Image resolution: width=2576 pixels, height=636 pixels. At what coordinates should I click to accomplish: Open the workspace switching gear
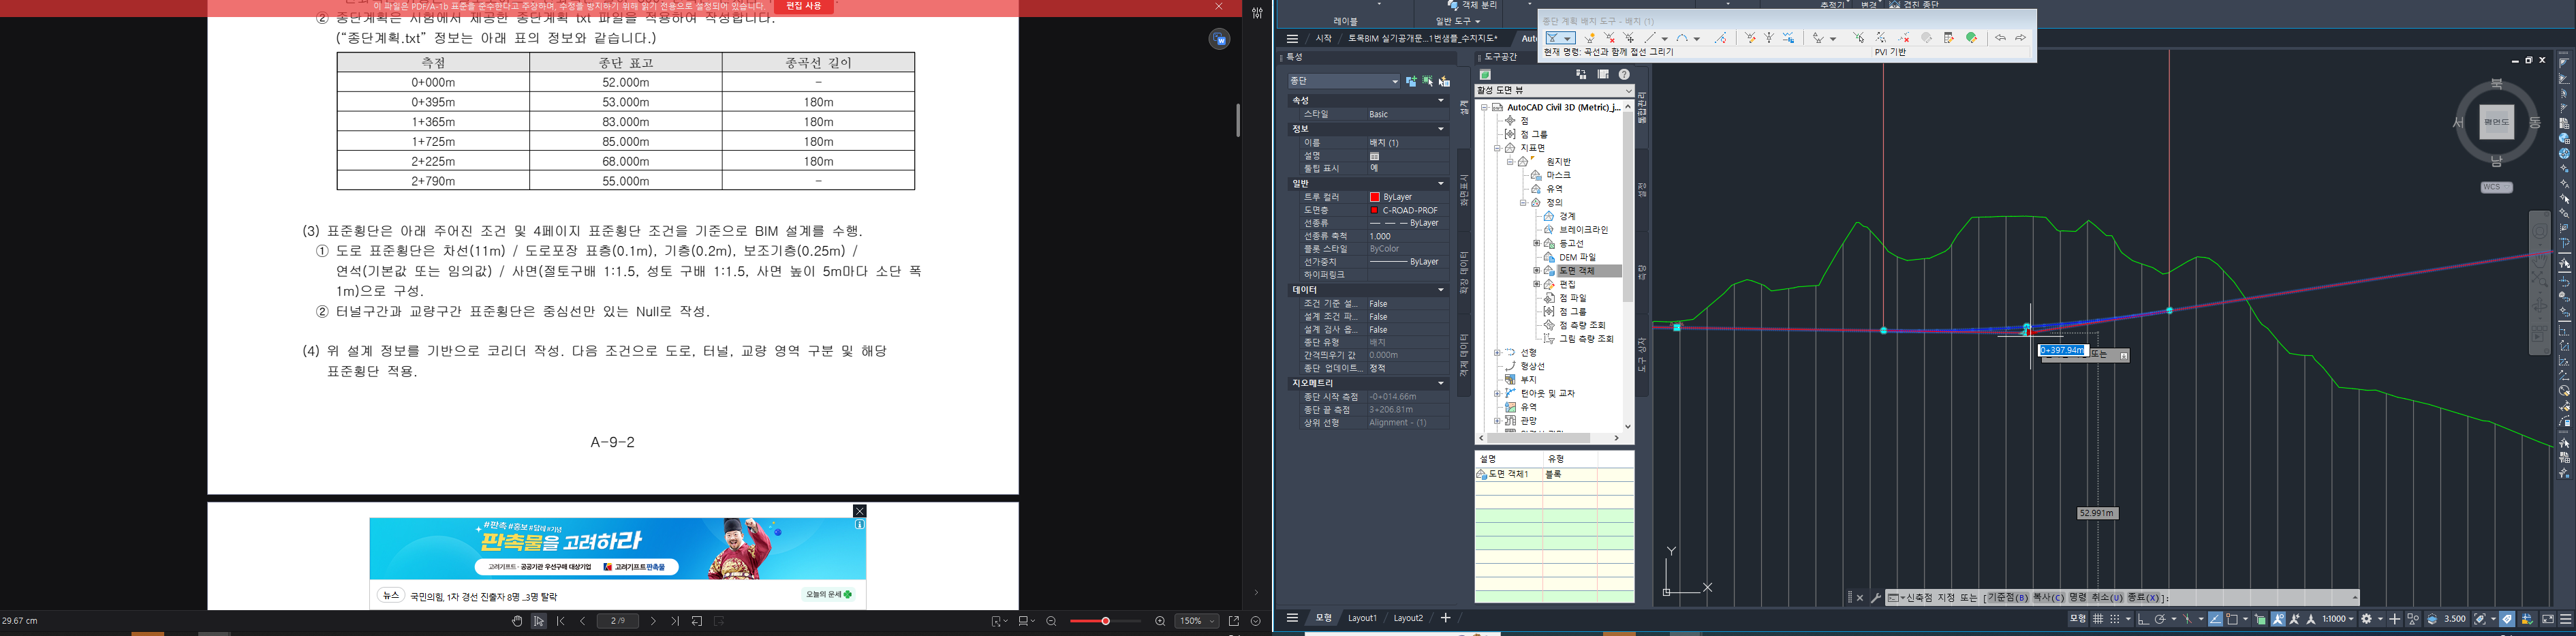pyautogui.click(x=2366, y=619)
